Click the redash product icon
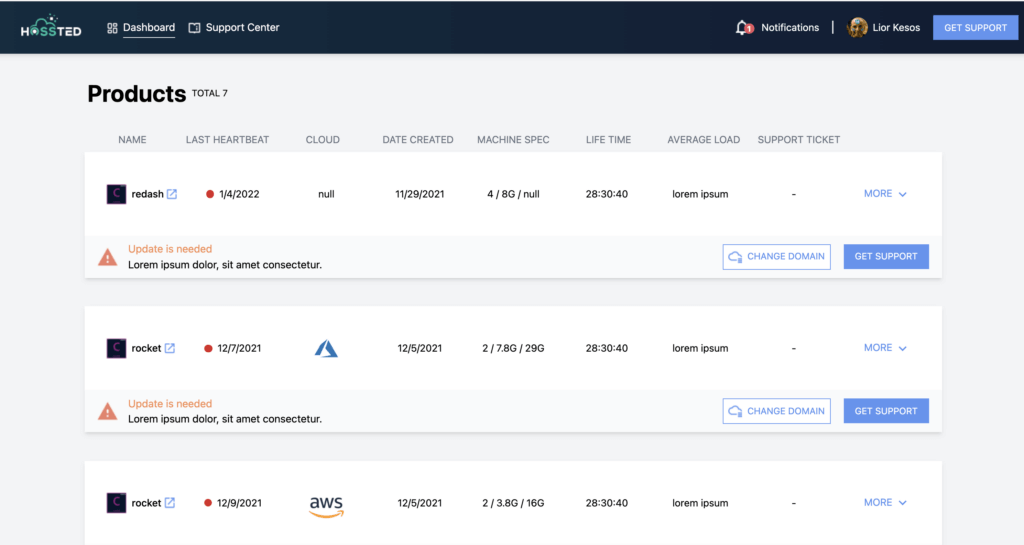1024x545 pixels. (x=116, y=194)
